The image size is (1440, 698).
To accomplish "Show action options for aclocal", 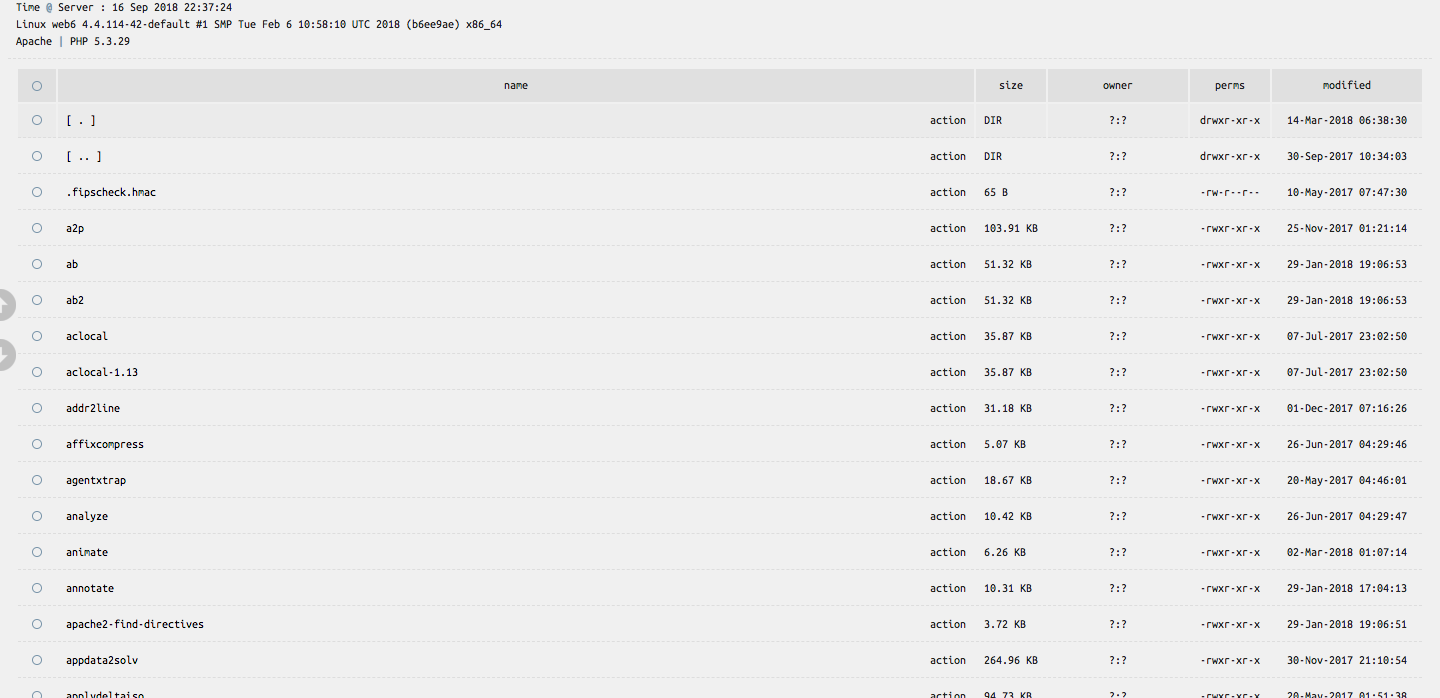I will pyautogui.click(x=948, y=336).
